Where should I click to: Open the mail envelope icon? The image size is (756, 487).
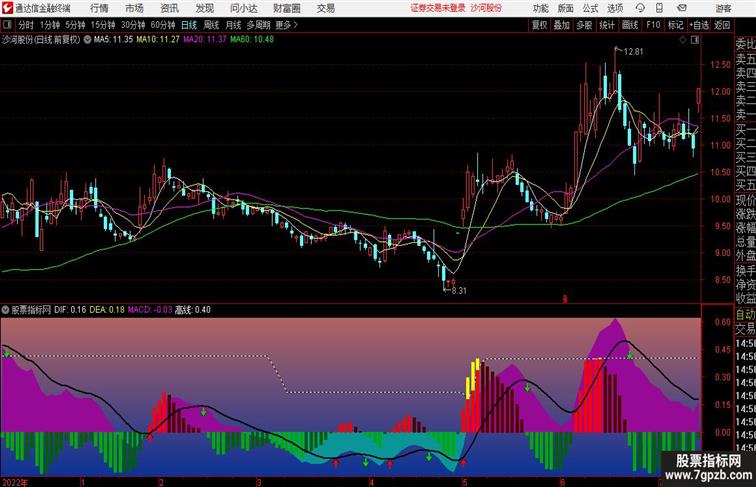point(682,8)
